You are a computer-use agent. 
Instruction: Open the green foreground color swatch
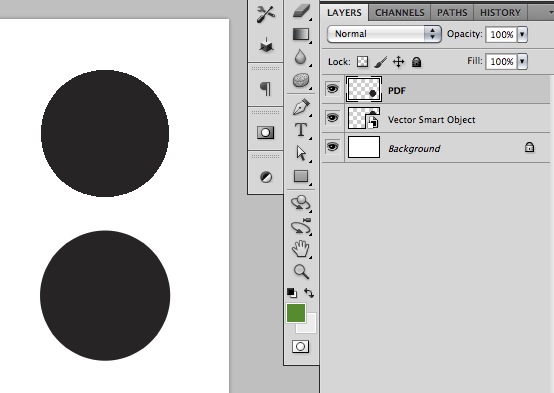[x=296, y=313]
